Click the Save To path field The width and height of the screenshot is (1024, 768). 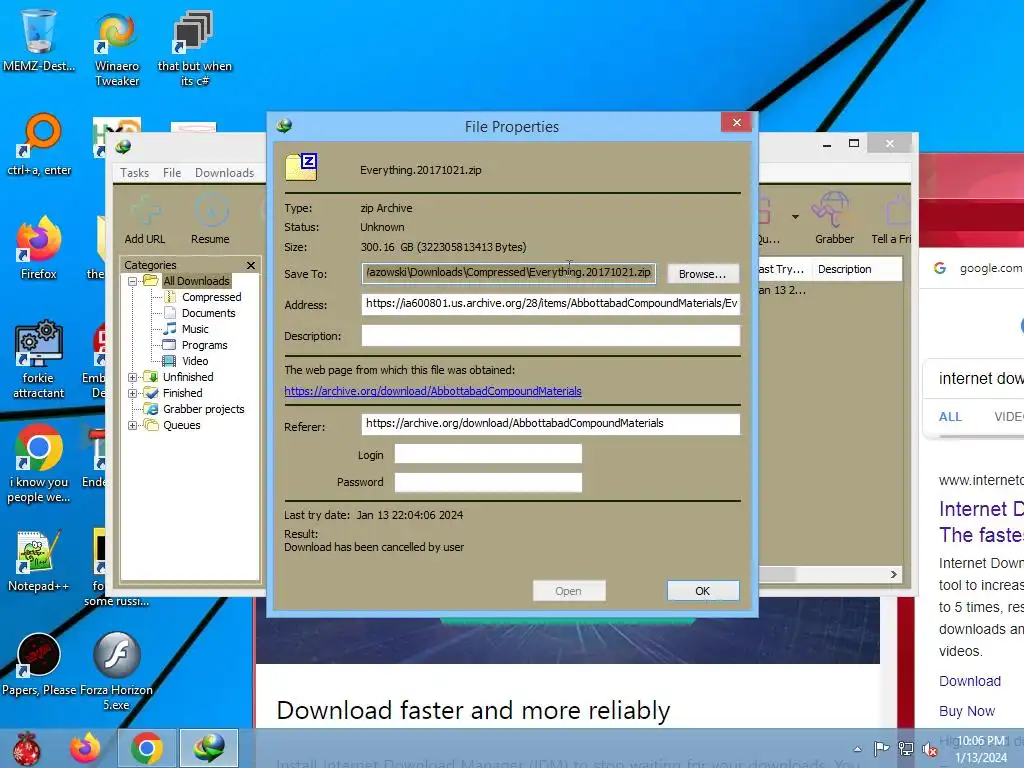pos(509,273)
